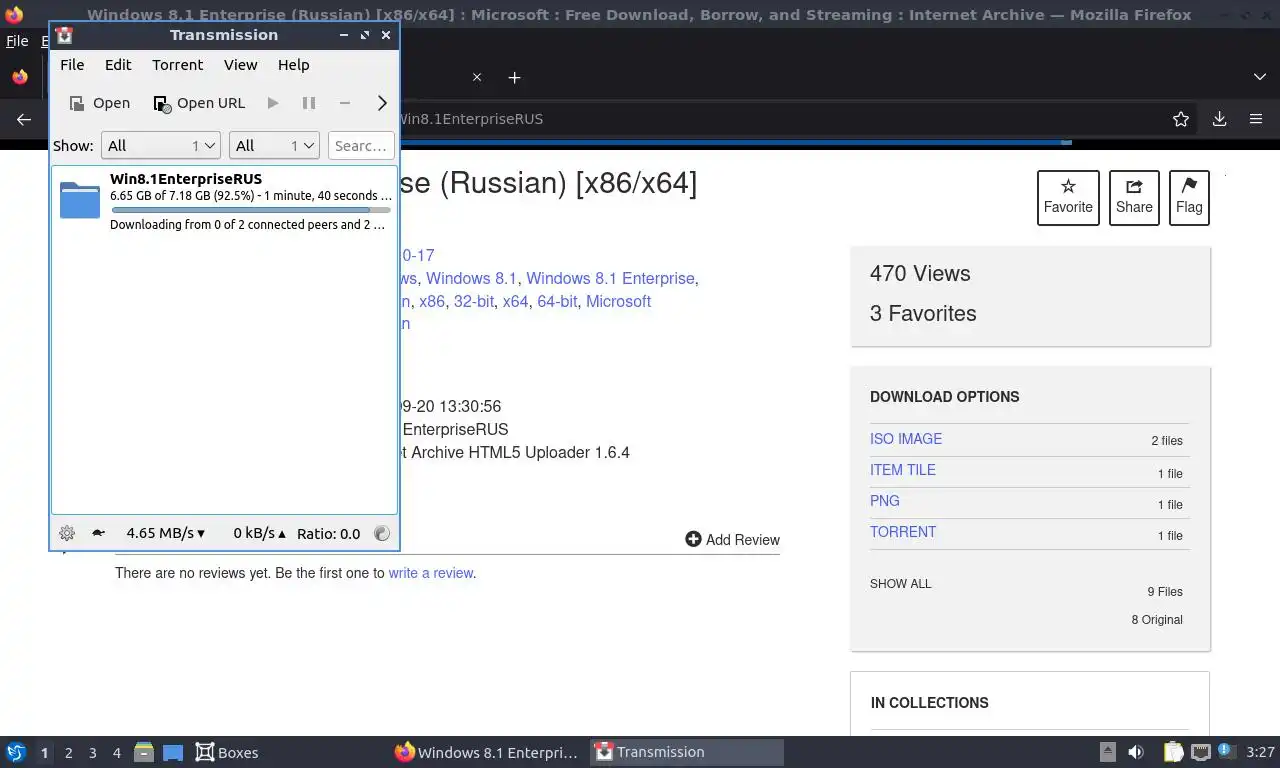Open the first Show All filter dropdown
The height and width of the screenshot is (768, 1280).
coord(160,146)
